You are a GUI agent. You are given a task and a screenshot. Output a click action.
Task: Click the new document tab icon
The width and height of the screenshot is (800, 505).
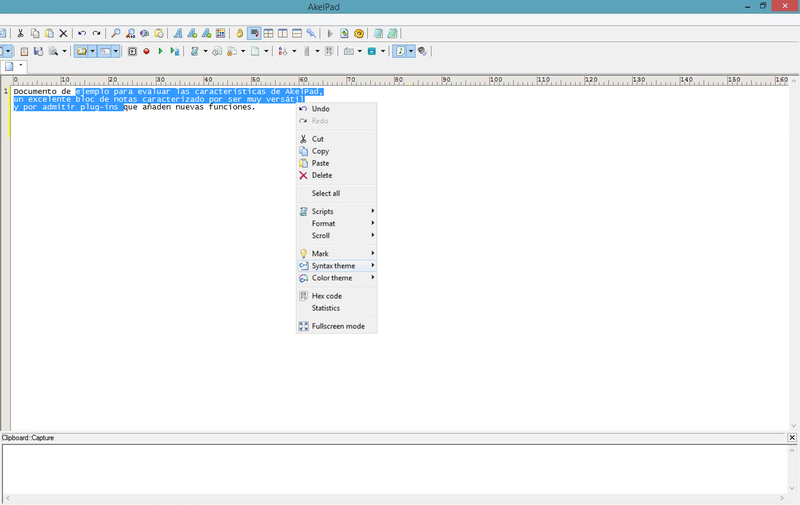(9, 66)
